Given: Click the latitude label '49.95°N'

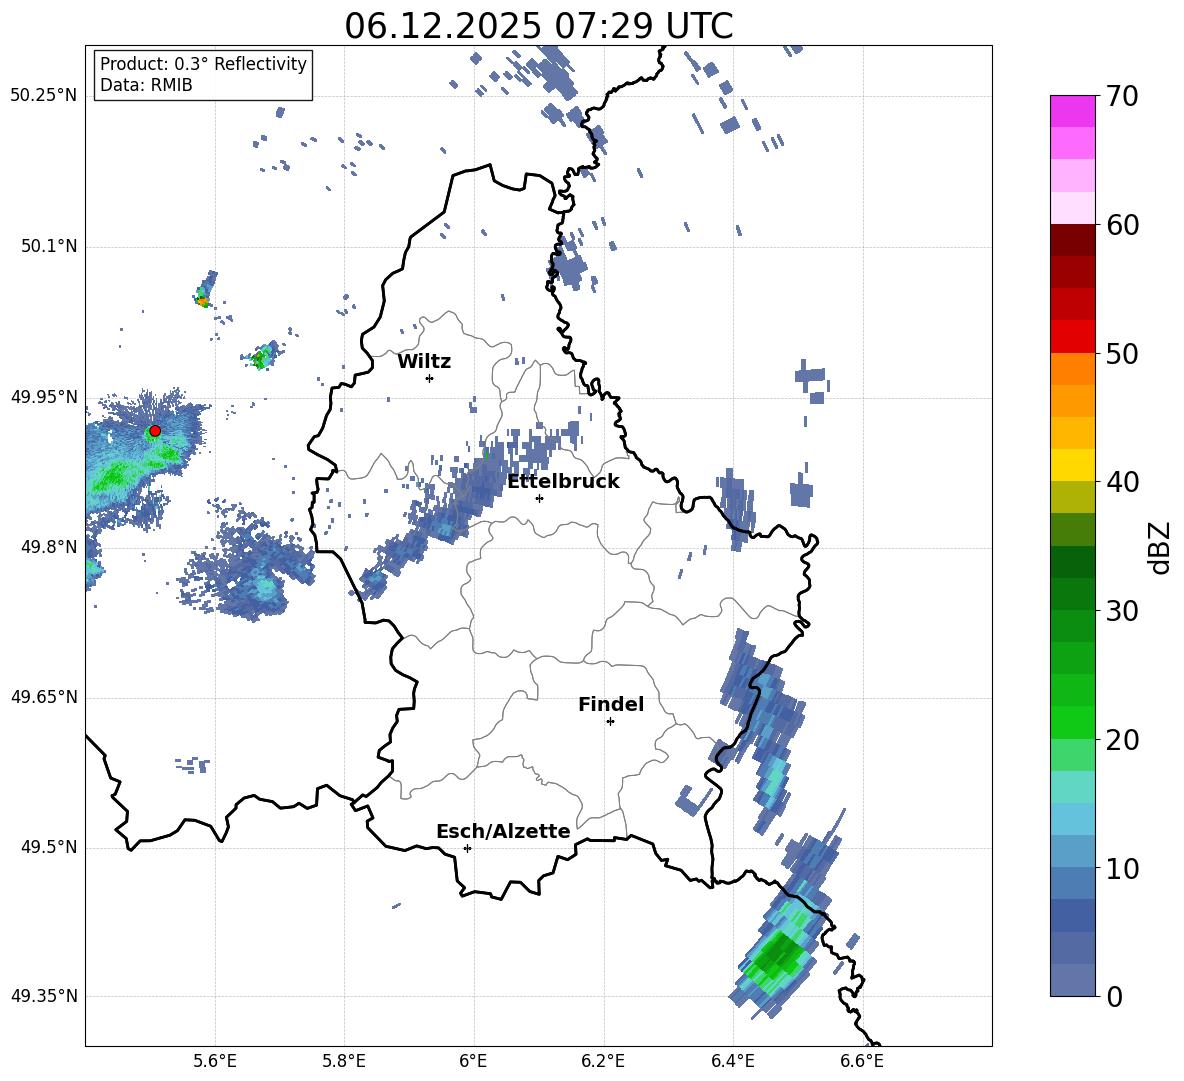Looking at the screenshot, I should pos(44,397).
